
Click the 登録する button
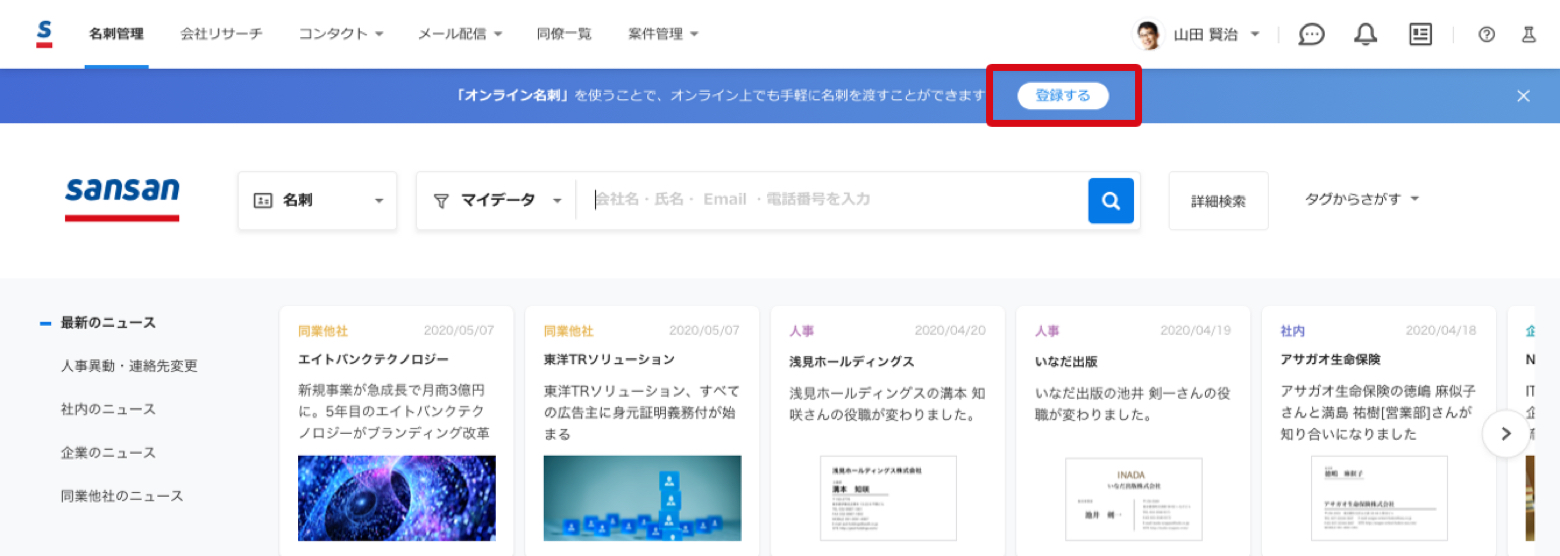tap(1063, 96)
